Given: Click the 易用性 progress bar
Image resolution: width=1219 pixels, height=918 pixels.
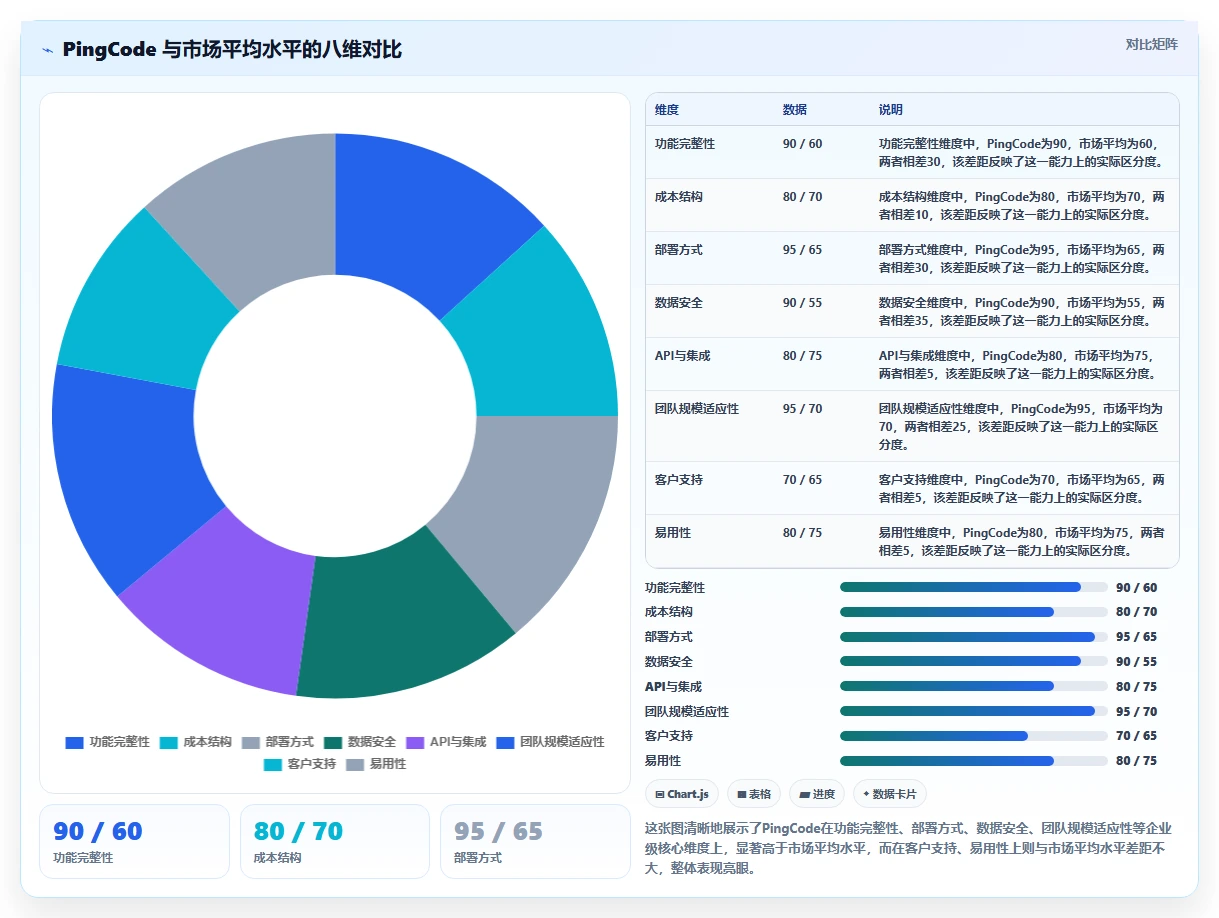Looking at the screenshot, I should point(974,761).
